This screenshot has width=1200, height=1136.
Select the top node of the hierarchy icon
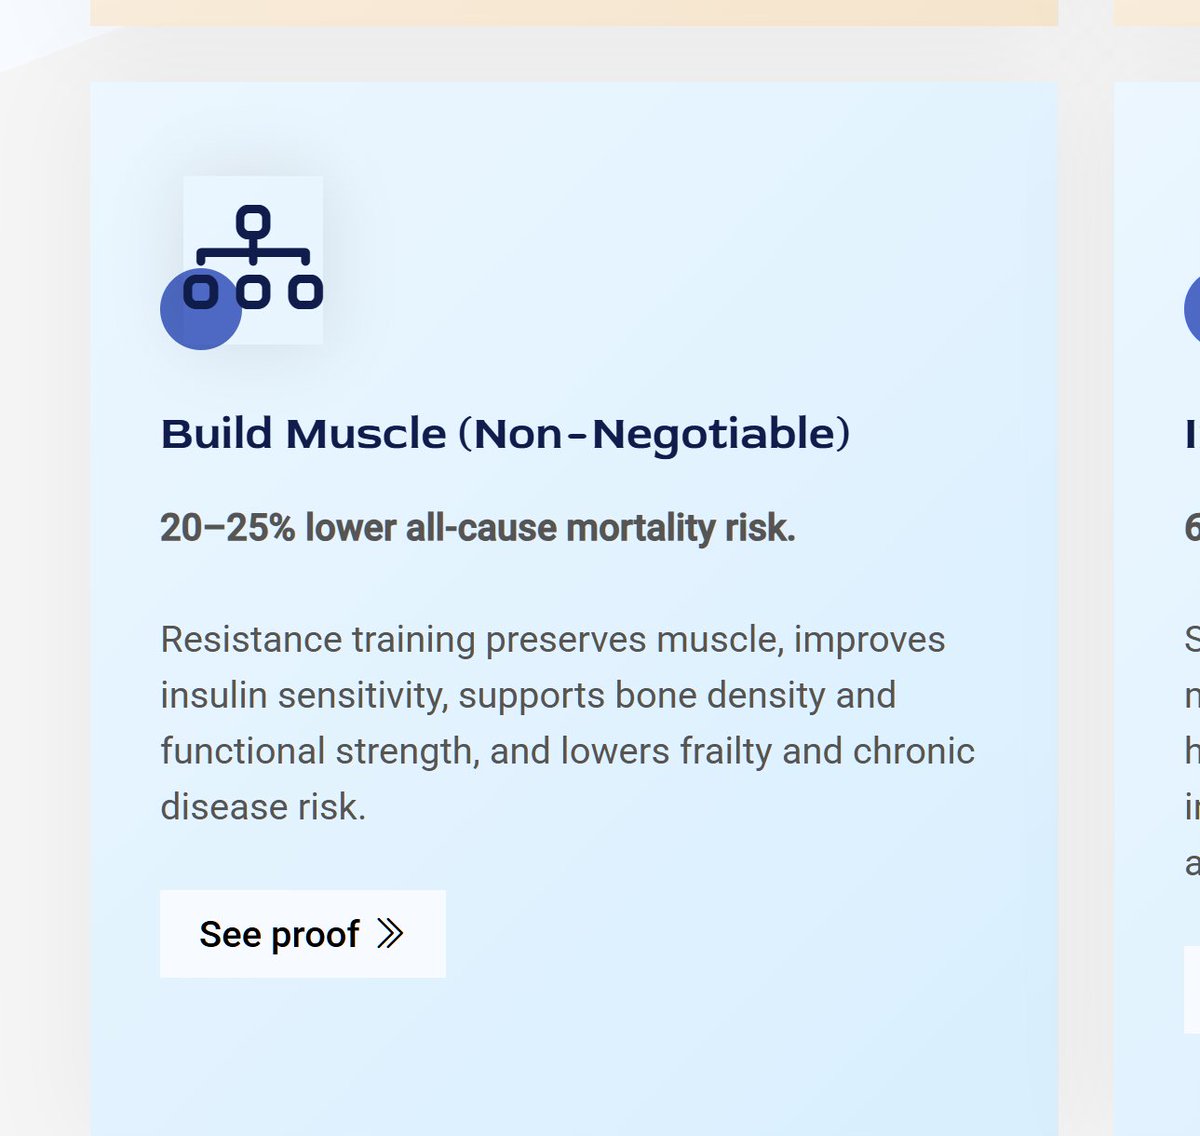[x=253, y=221]
